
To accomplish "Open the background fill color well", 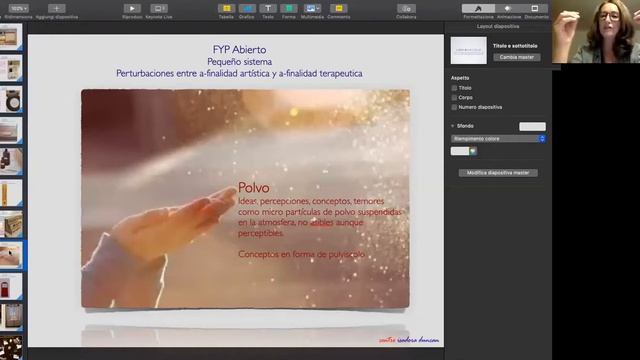I will 460,151.
